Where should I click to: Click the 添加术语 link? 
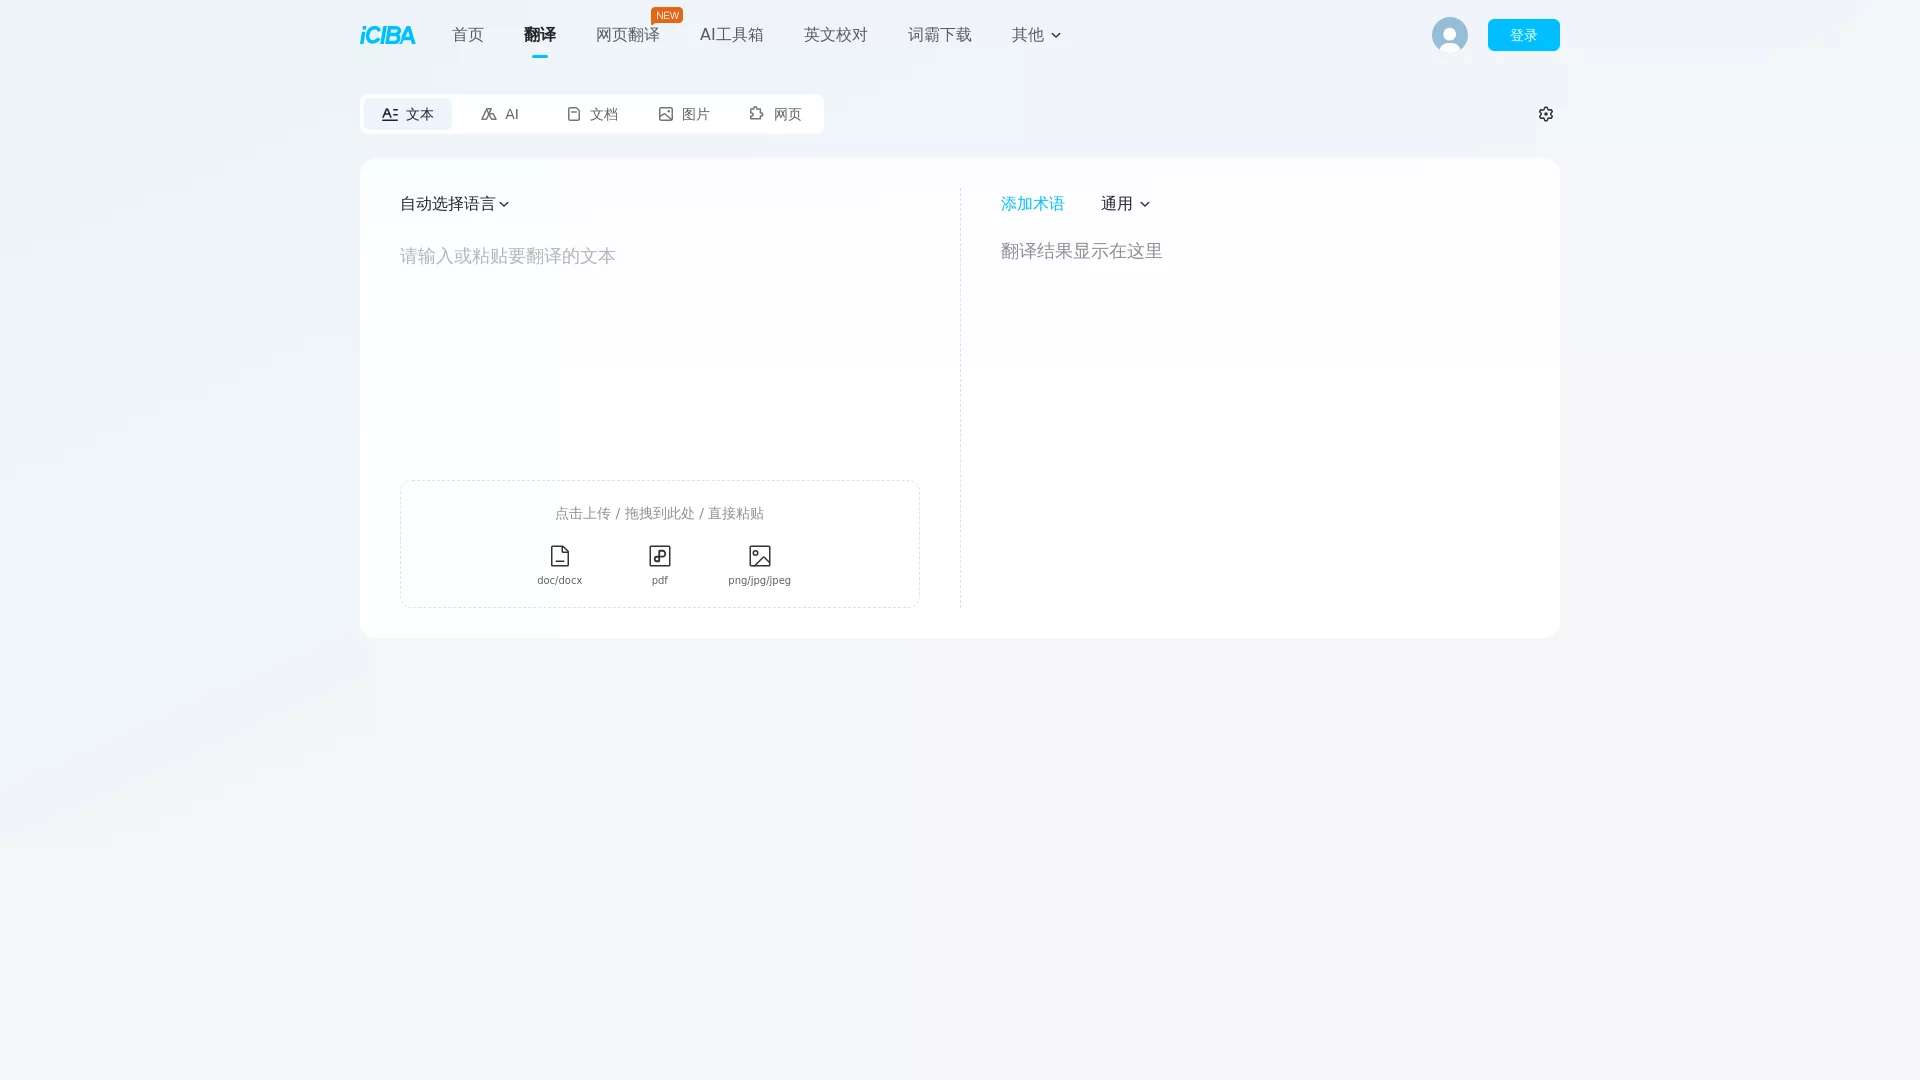tap(1032, 204)
